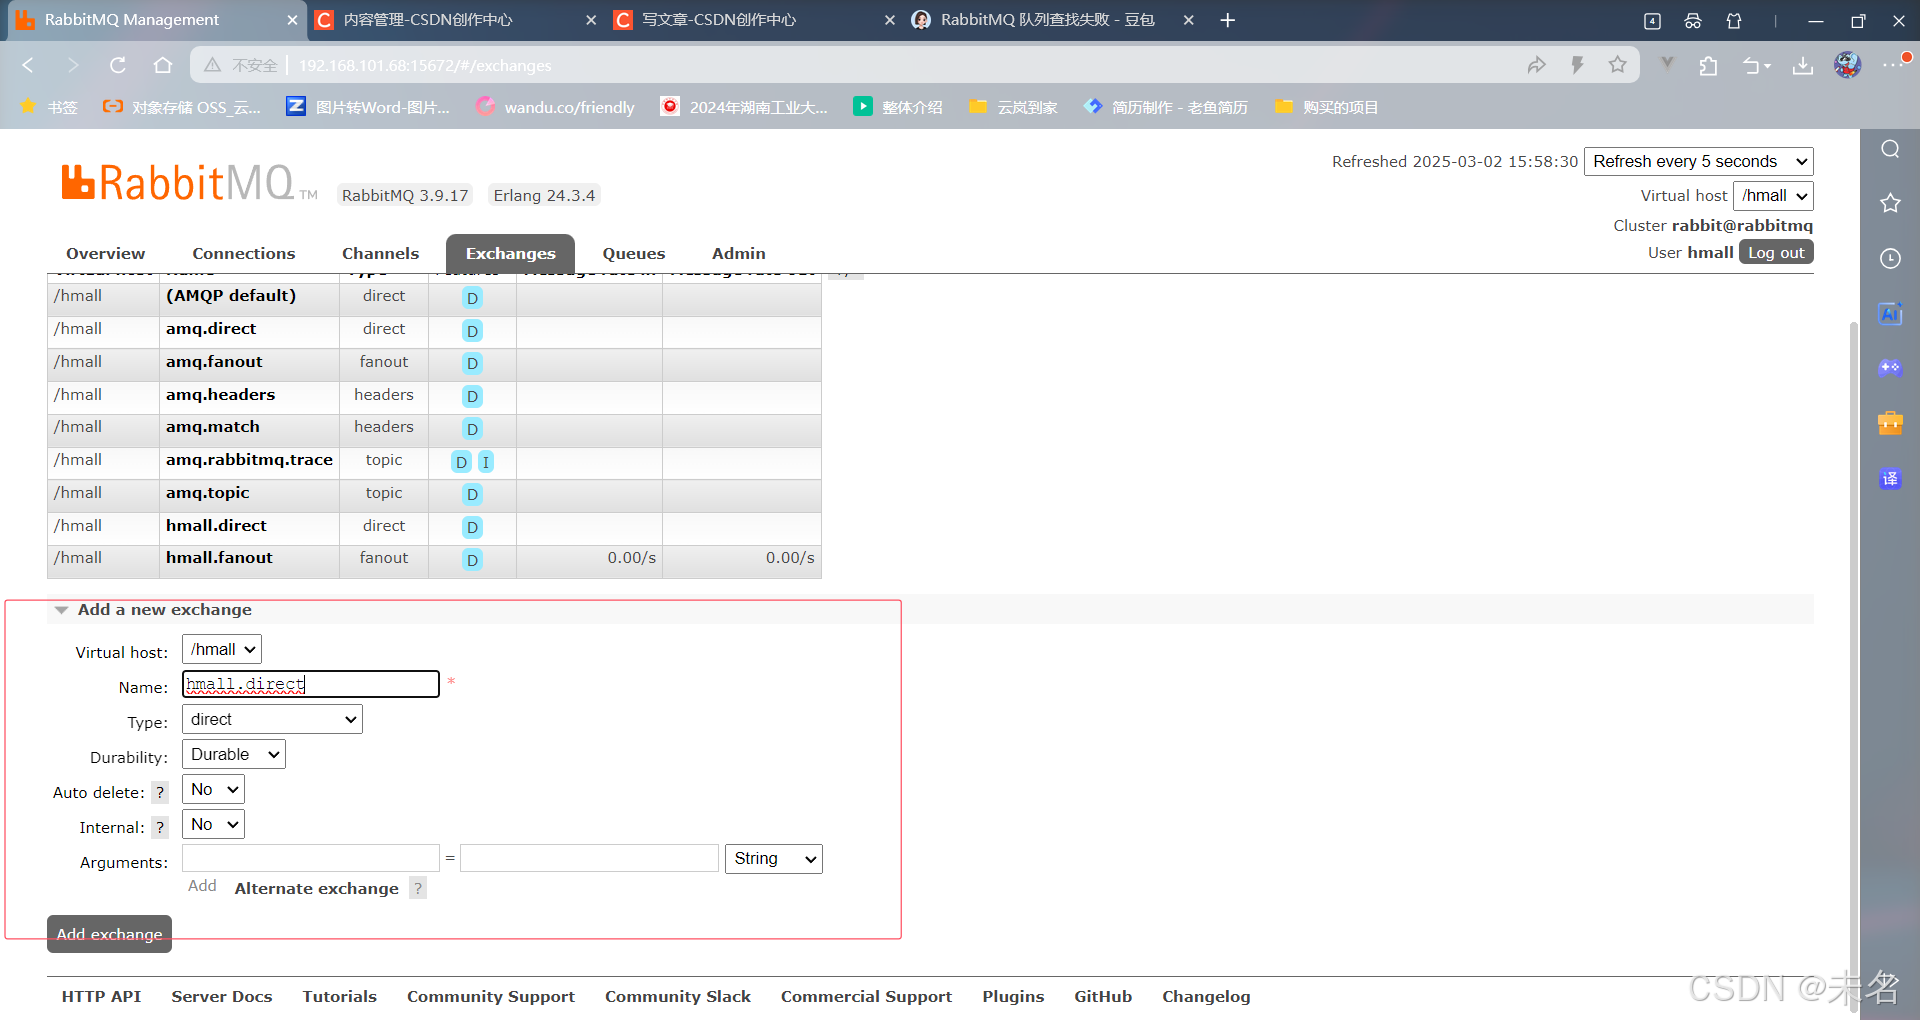The height and width of the screenshot is (1020, 1920).
Task: Close the 写文章-CSDN创作中心 tab
Action: [x=889, y=20]
